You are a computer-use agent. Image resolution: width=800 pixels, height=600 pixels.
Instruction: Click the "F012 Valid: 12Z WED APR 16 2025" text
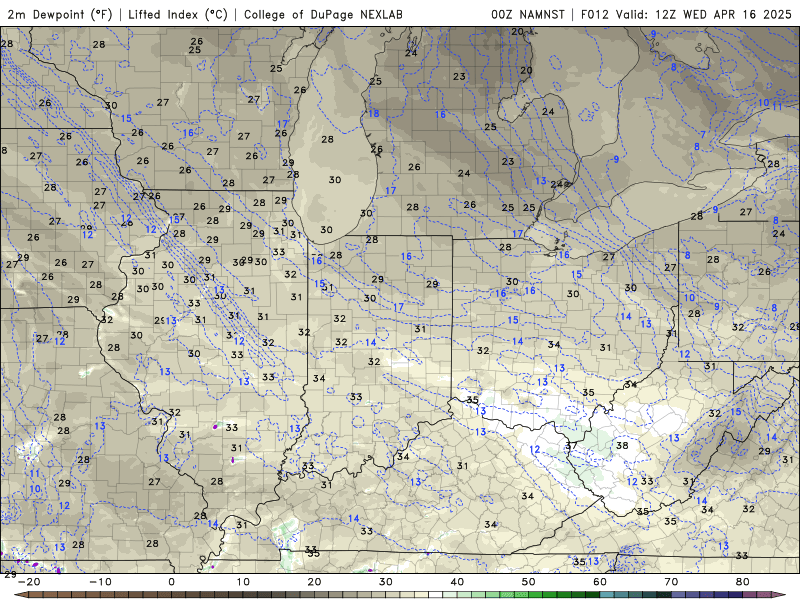(x=686, y=15)
